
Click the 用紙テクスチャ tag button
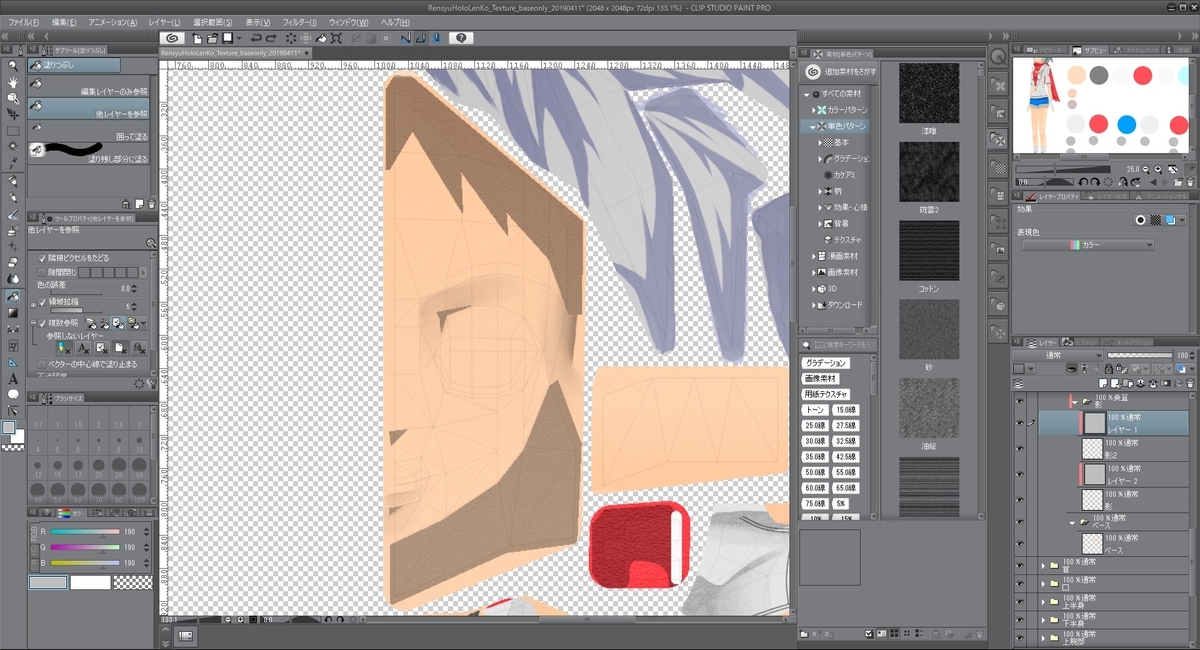pyautogui.click(x=827, y=394)
